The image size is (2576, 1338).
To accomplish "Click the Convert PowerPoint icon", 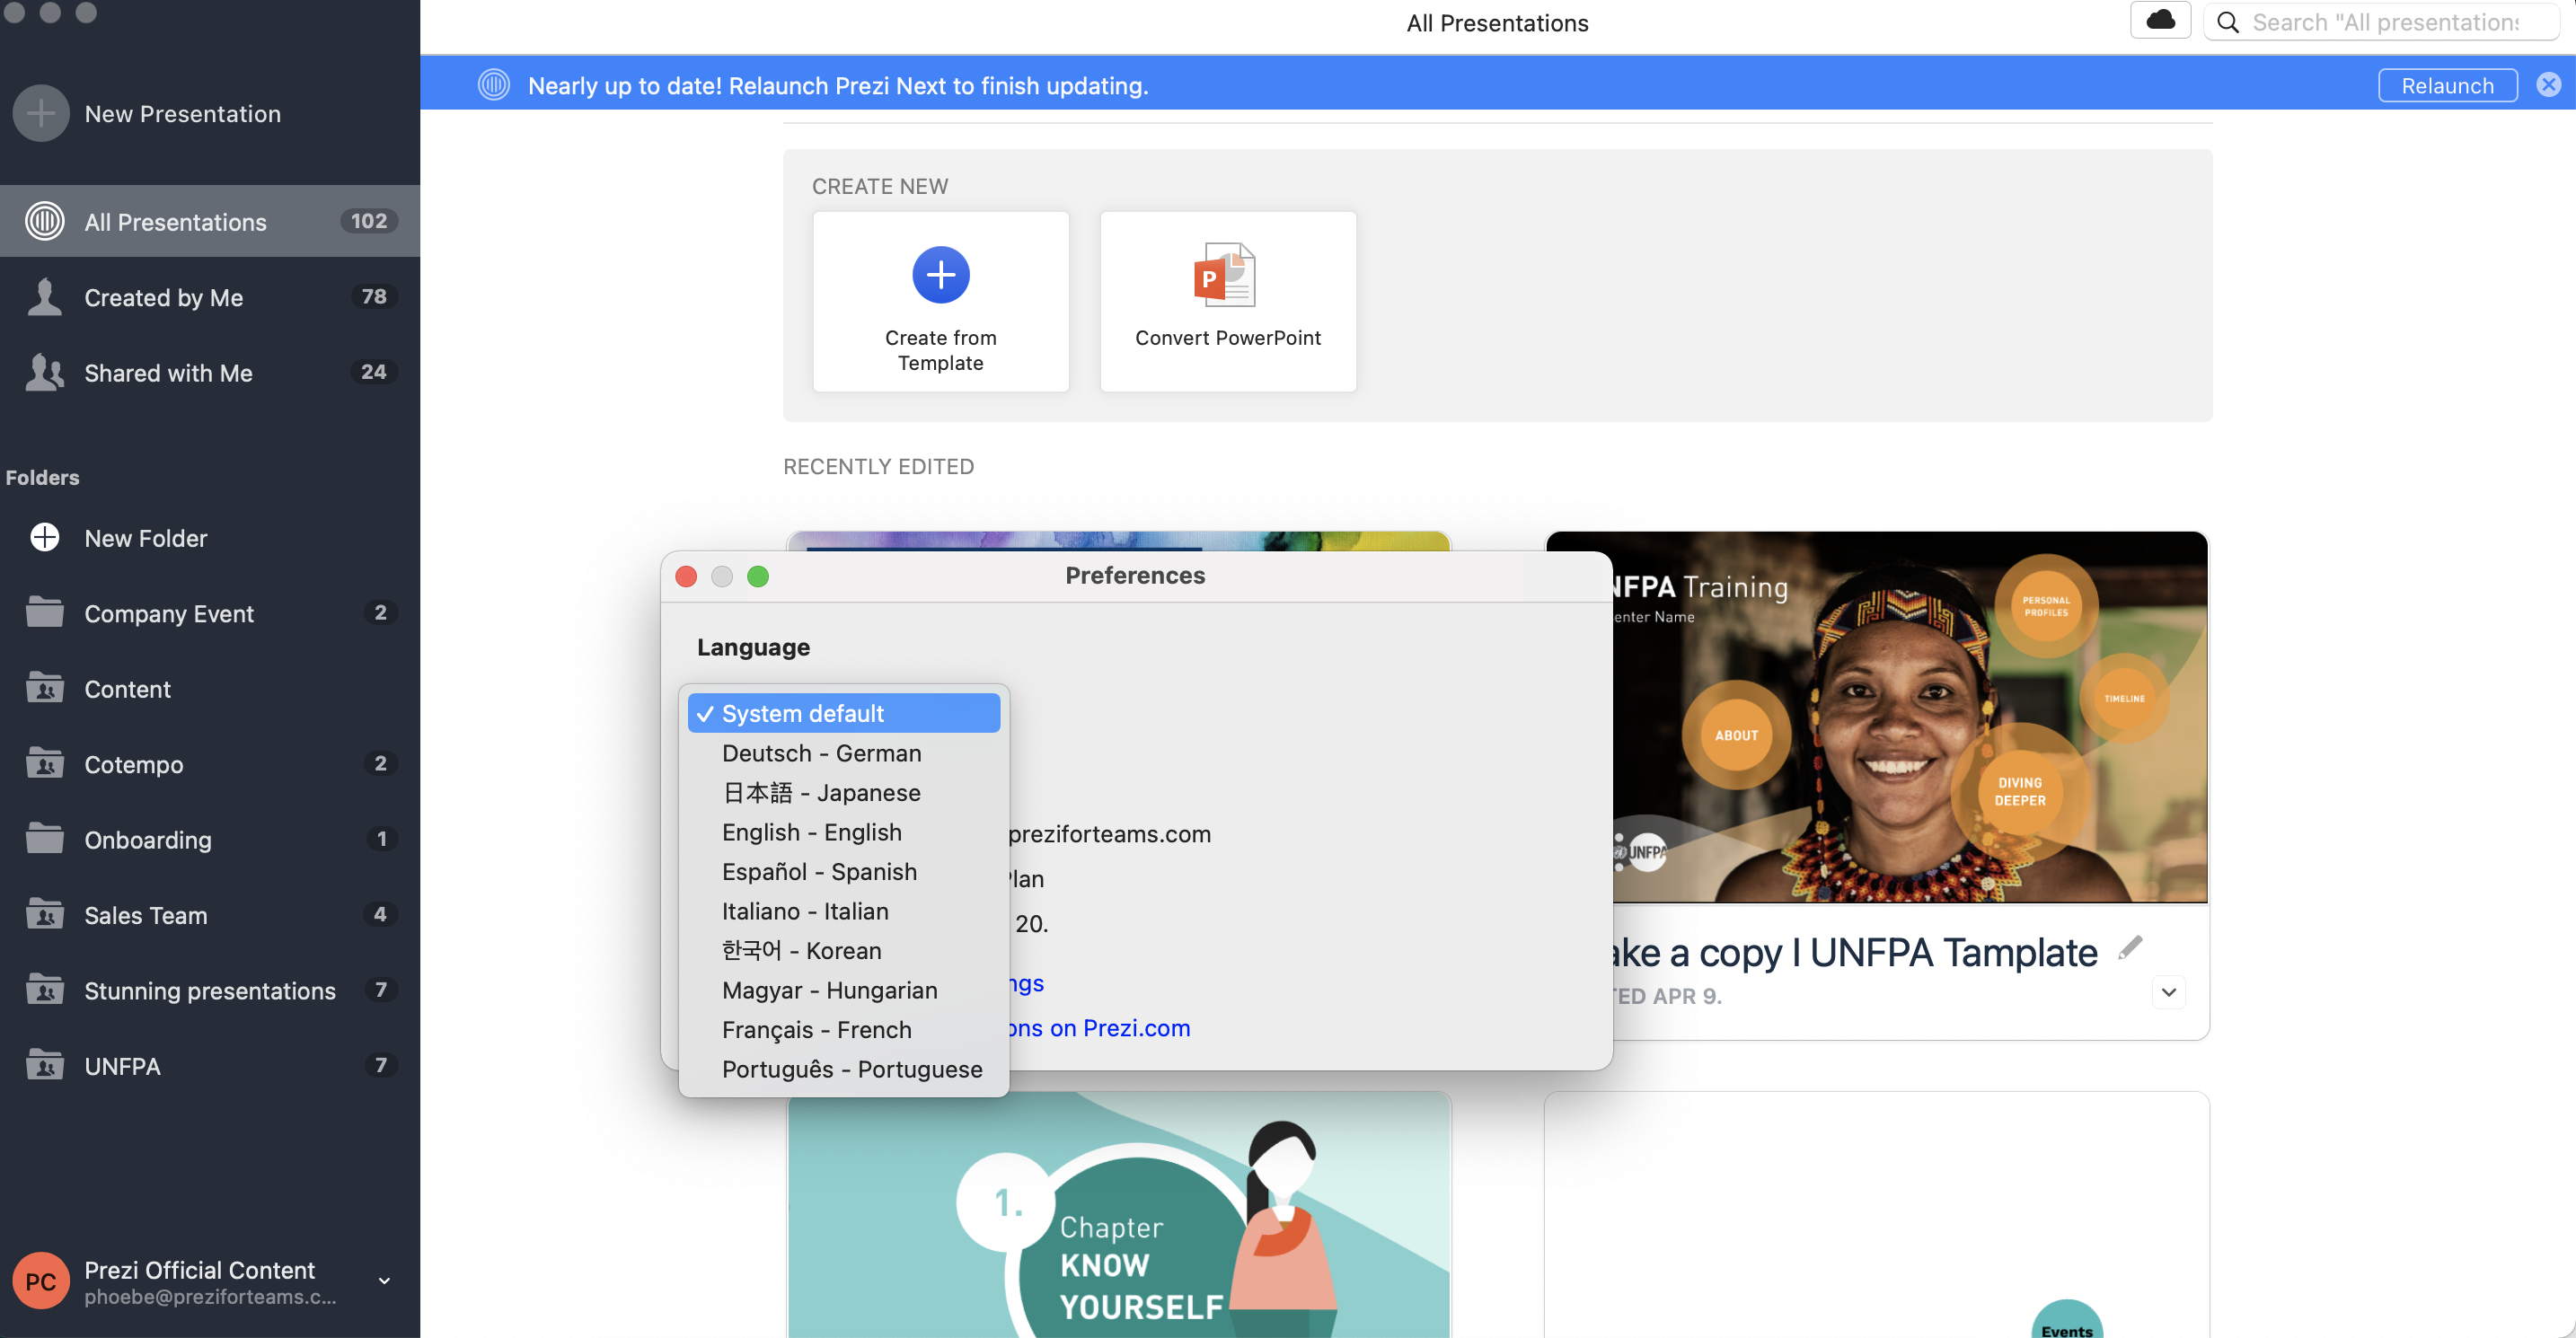I will [x=1224, y=274].
